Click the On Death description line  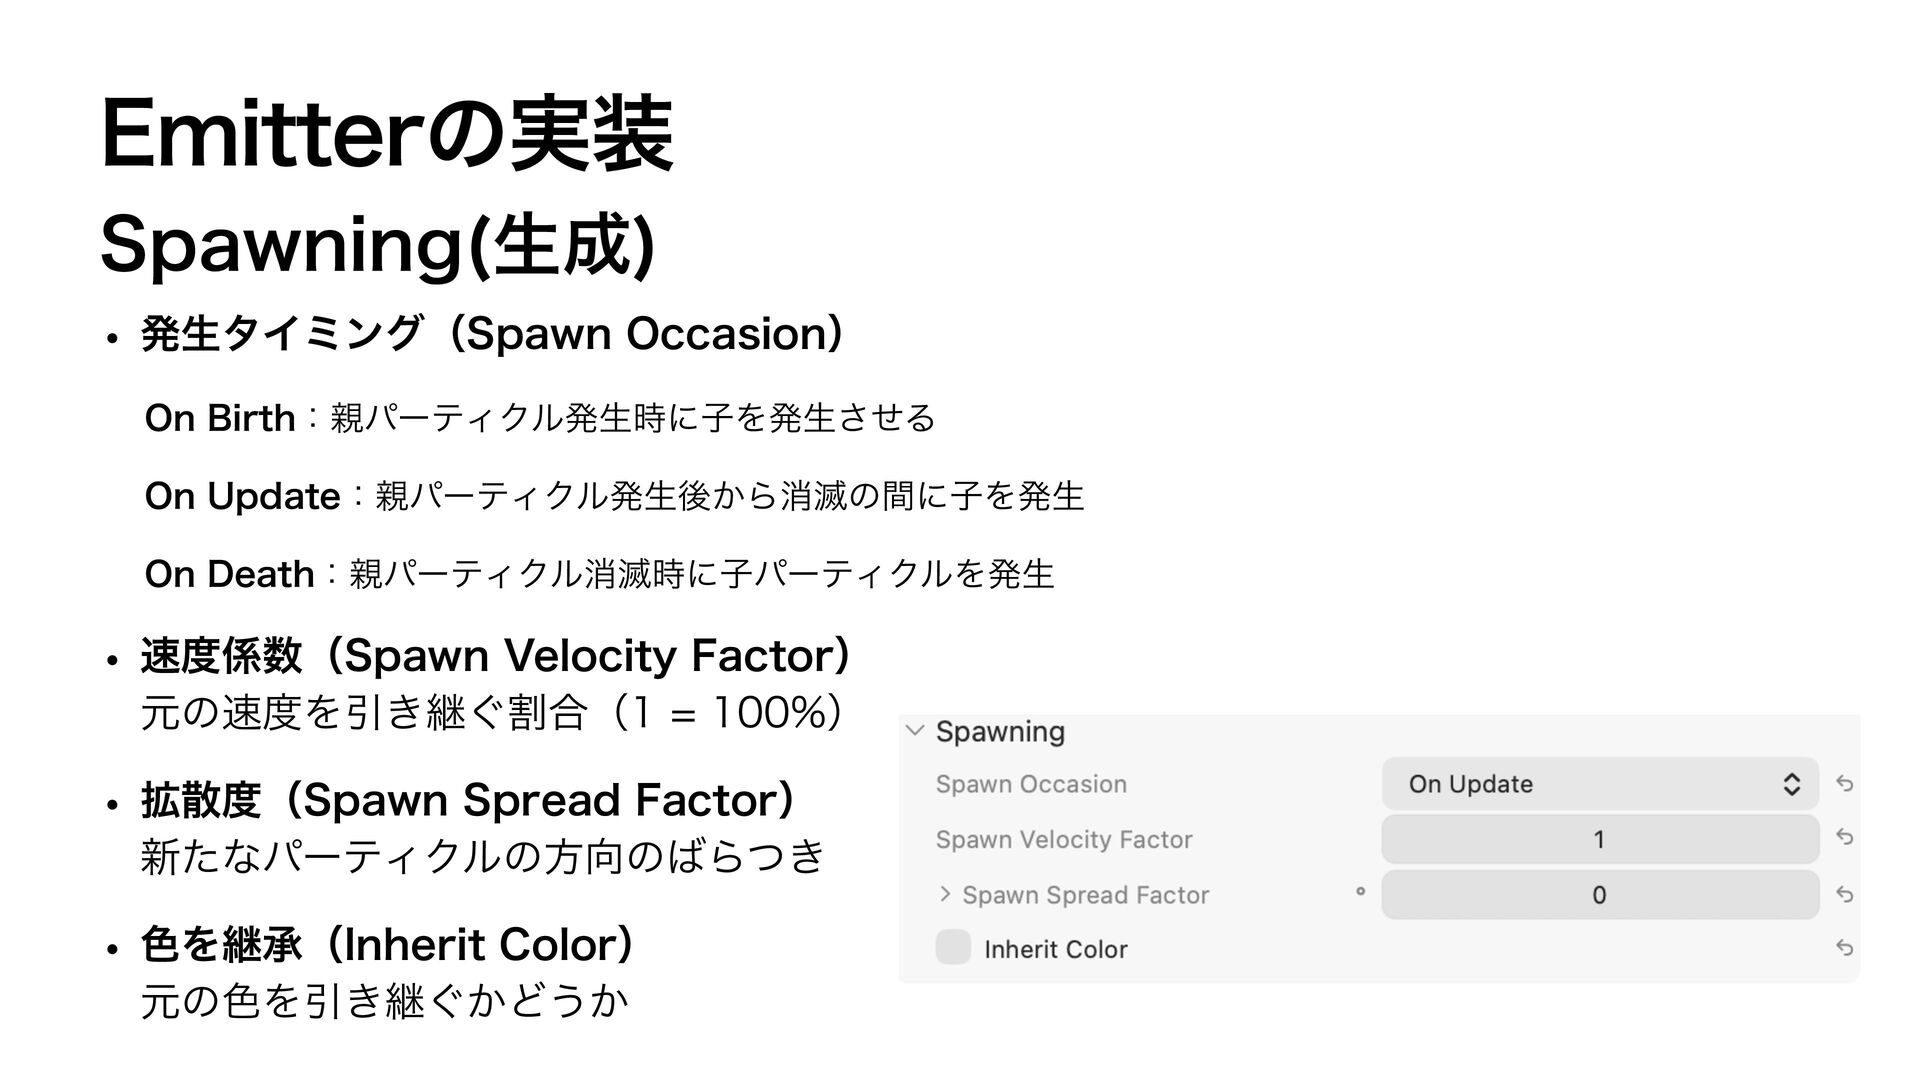click(600, 574)
